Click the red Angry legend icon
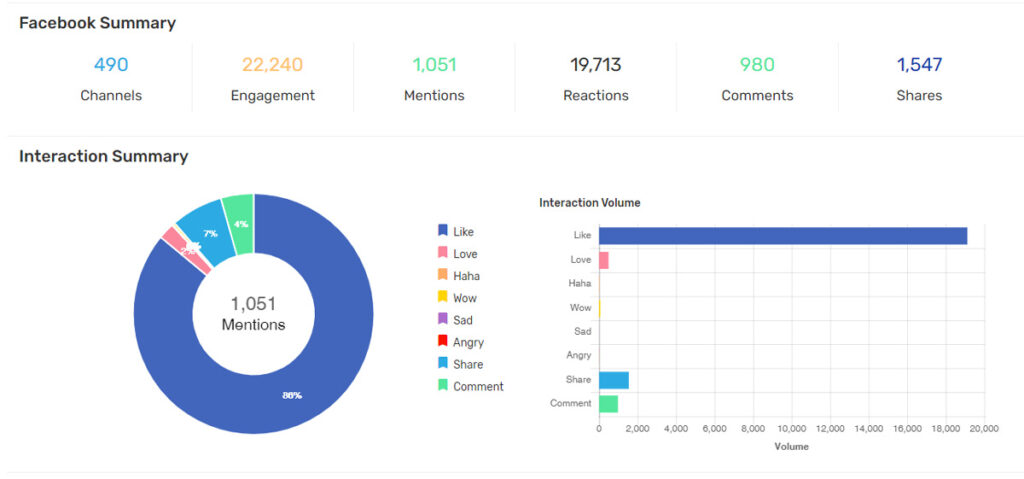 (442, 342)
